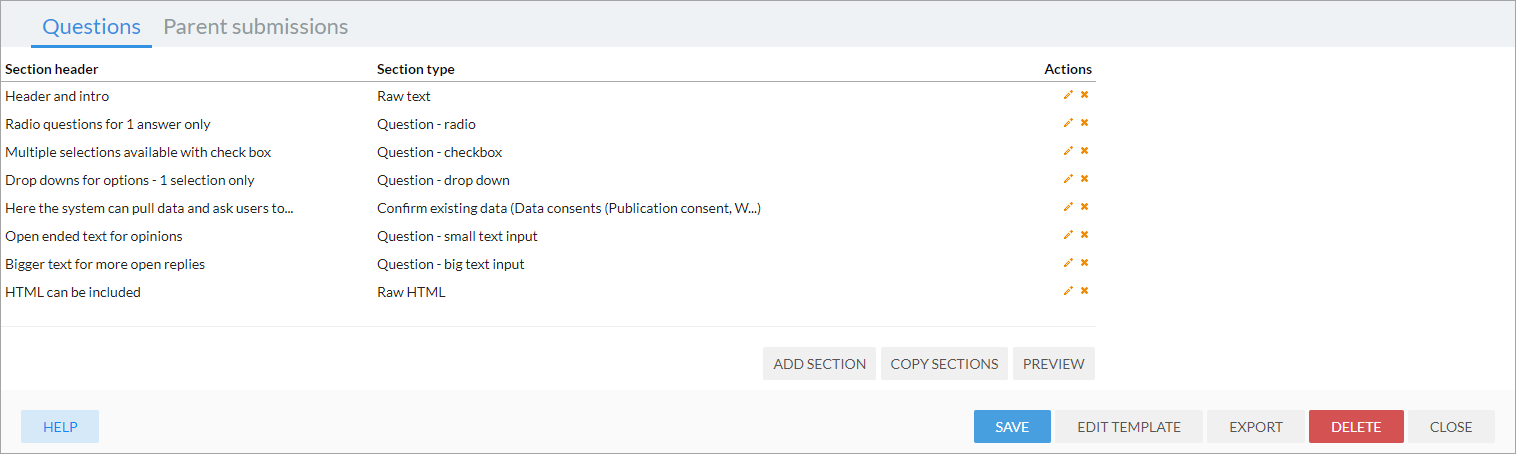Click the Copy Sections button
This screenshot has width=1516, height=454.
pos(944,364)
